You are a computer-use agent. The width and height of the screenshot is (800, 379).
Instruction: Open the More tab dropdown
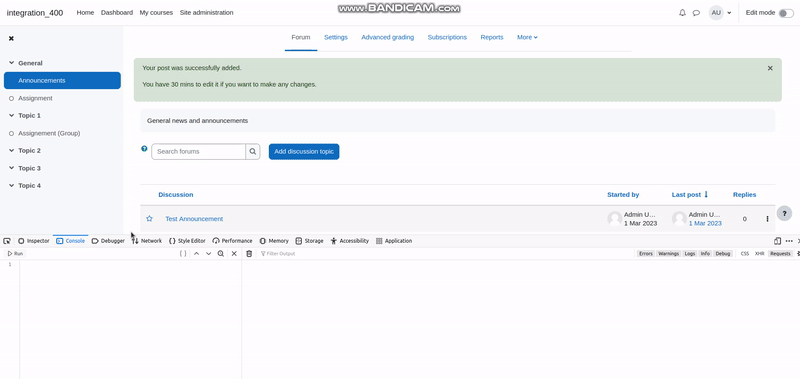coord(527,37)
